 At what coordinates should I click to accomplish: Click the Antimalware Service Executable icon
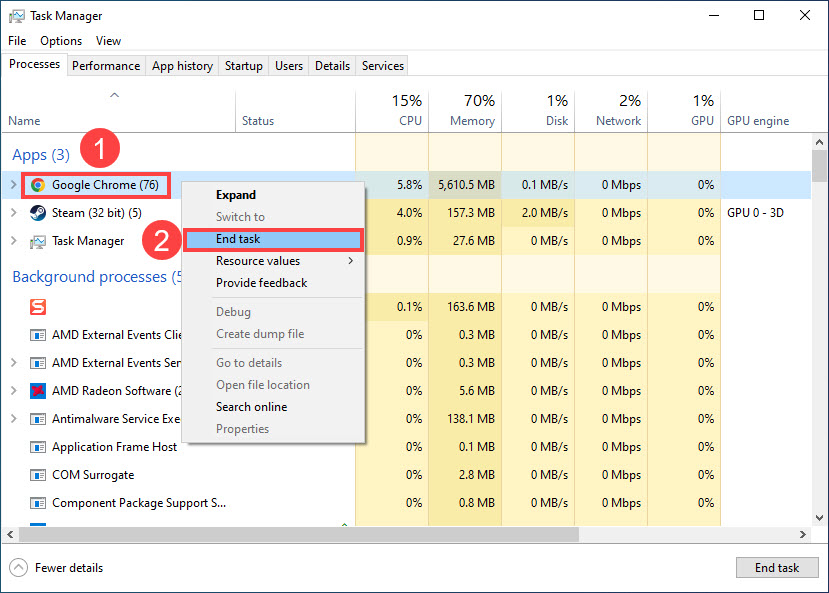38,418
